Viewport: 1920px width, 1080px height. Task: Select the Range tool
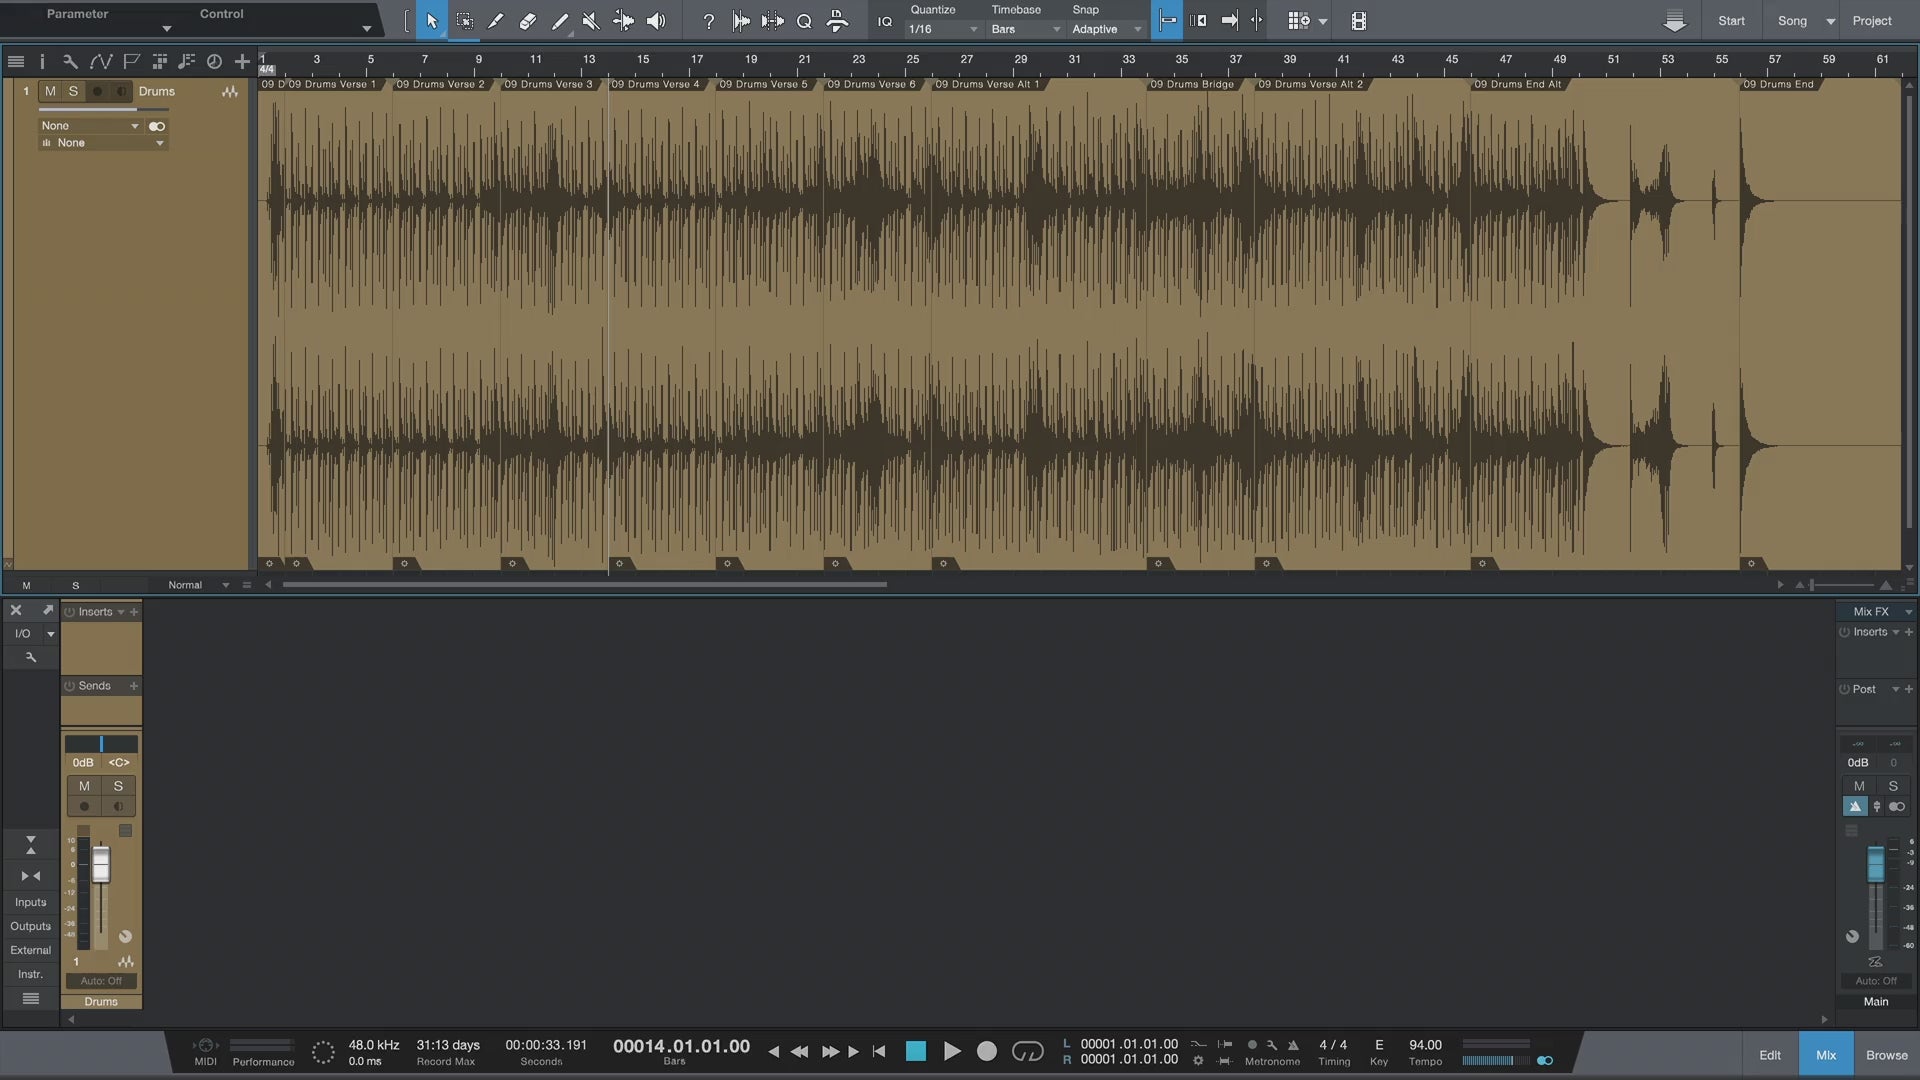tap(465, 21)
